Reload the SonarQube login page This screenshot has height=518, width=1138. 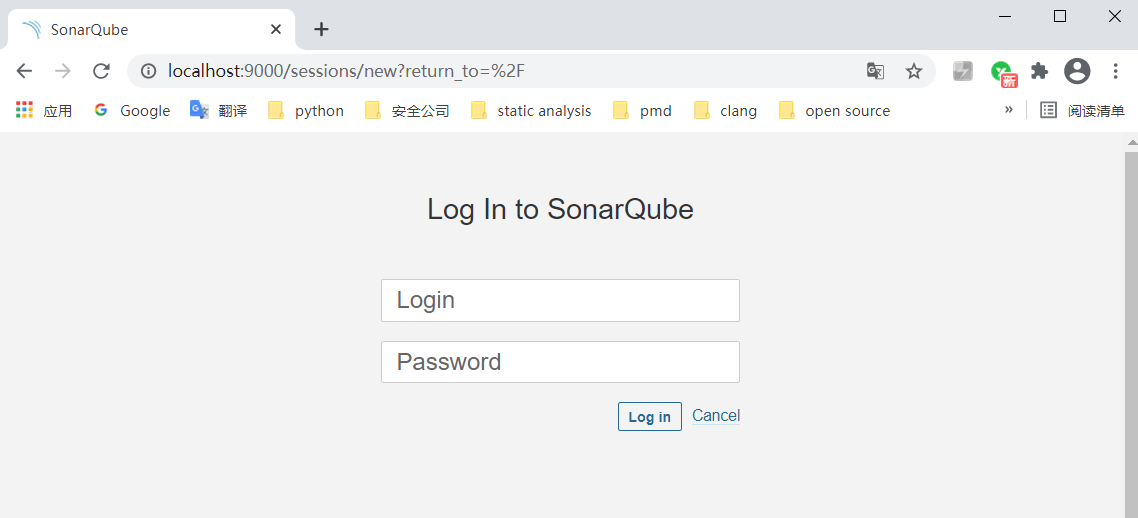[x=101, y=71]
